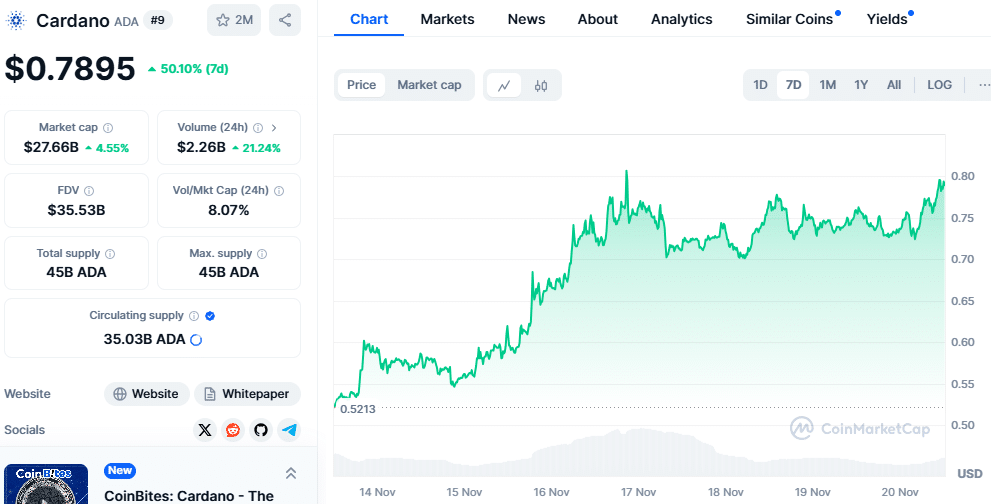Select Price chart mode
The height and width of the screenshot is (504, 991).
click(362, 85)
